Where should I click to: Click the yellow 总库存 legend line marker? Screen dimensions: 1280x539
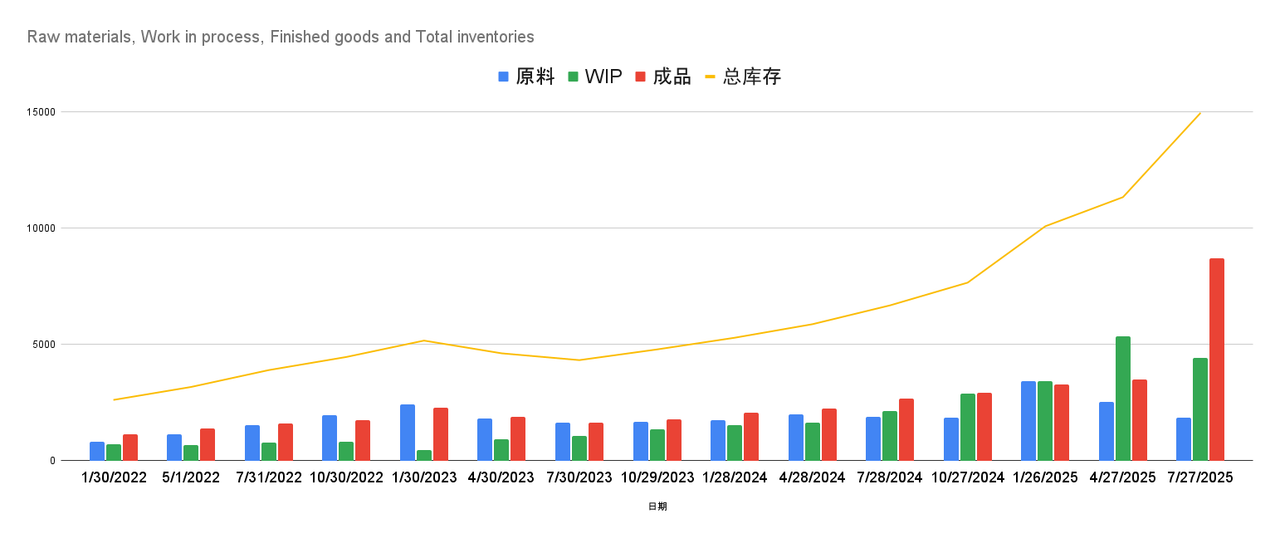coord(710,77)
